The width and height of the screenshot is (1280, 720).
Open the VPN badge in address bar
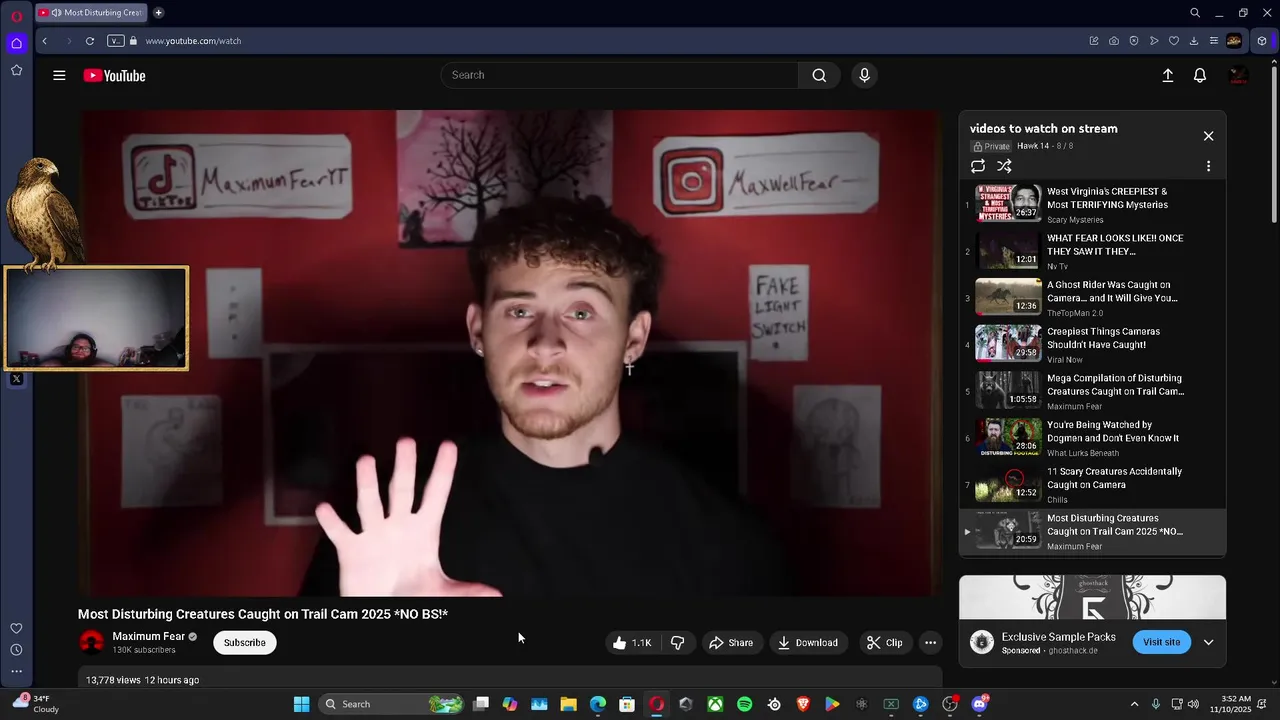[115, 41]
